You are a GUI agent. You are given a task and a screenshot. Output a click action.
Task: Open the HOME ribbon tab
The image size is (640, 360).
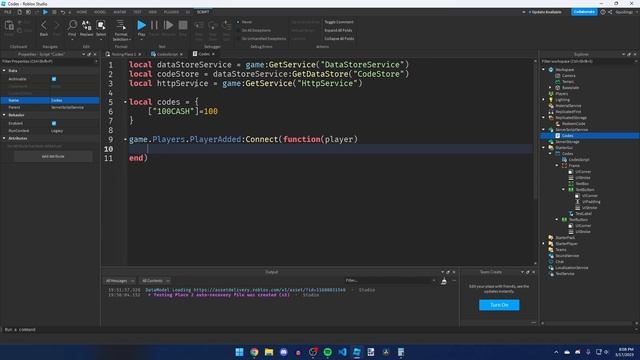(x=82, y=12)
